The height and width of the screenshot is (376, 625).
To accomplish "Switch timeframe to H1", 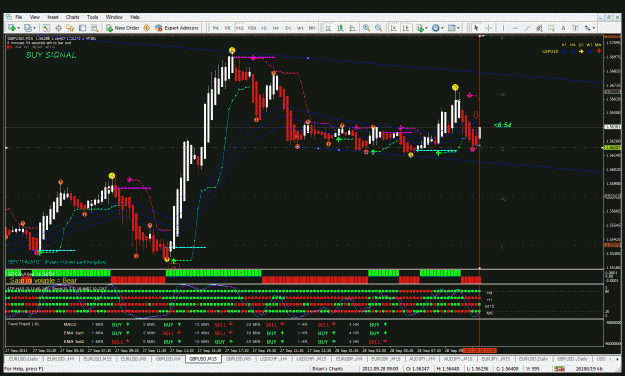I will pyautogui.click(x=264, y=28).
